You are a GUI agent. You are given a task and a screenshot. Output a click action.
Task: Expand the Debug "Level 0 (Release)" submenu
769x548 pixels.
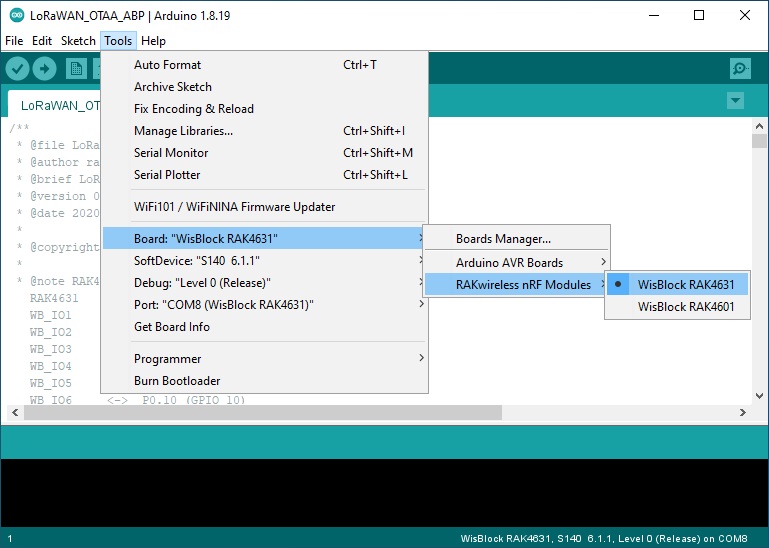(265, 283)
